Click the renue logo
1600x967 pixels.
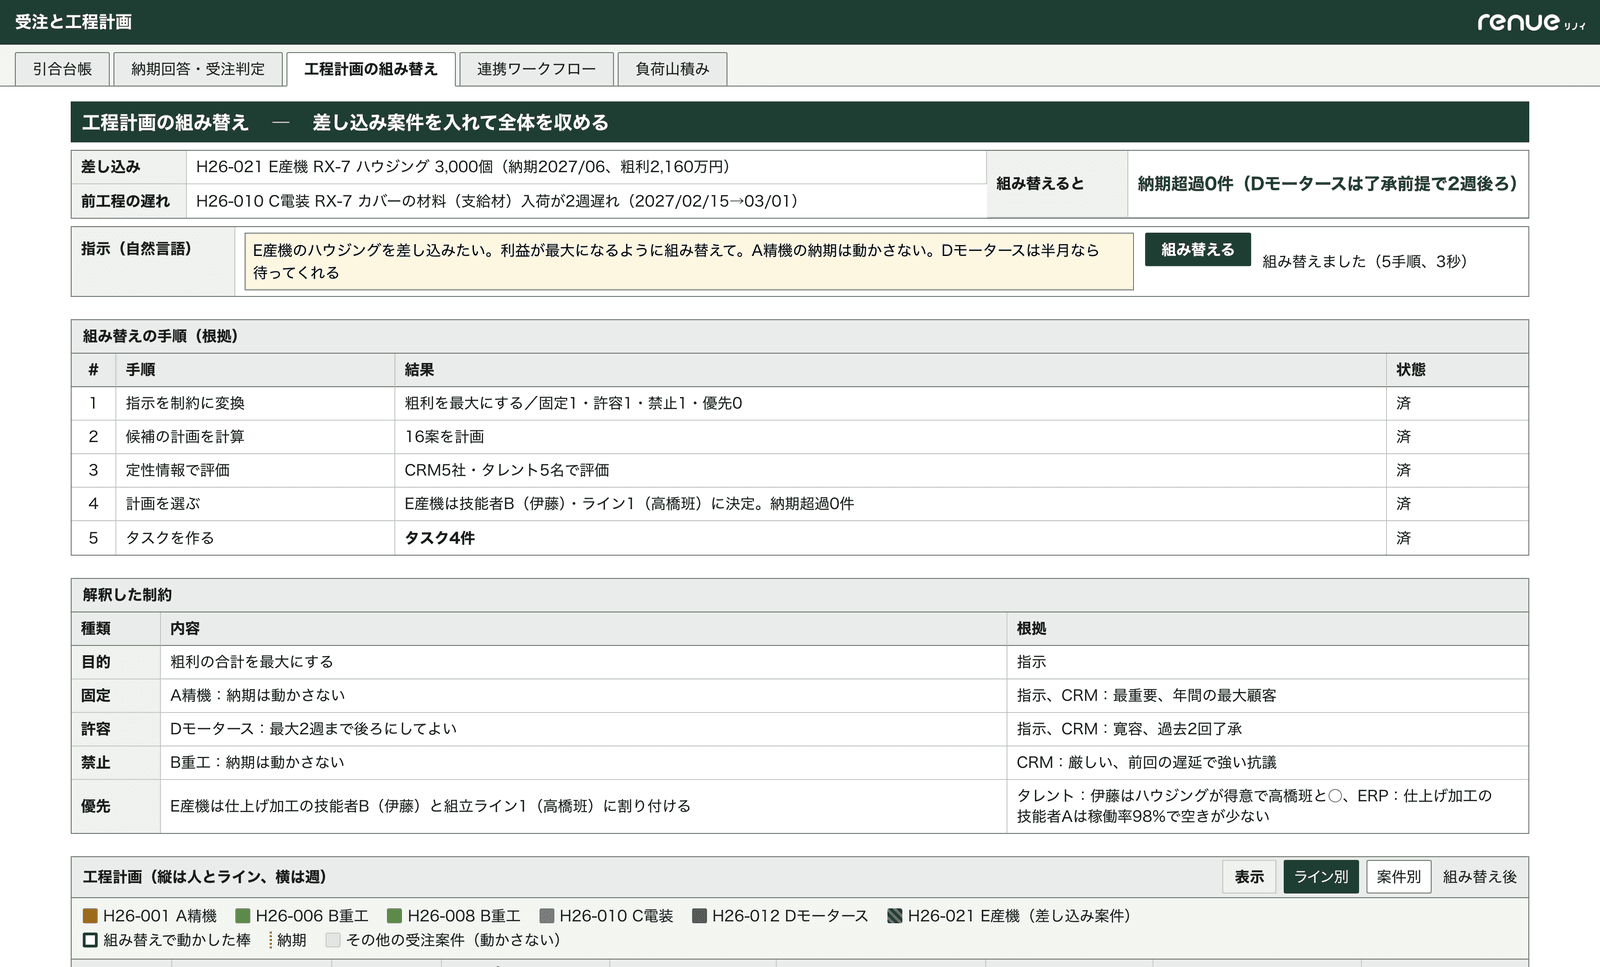pos(1531,22)
